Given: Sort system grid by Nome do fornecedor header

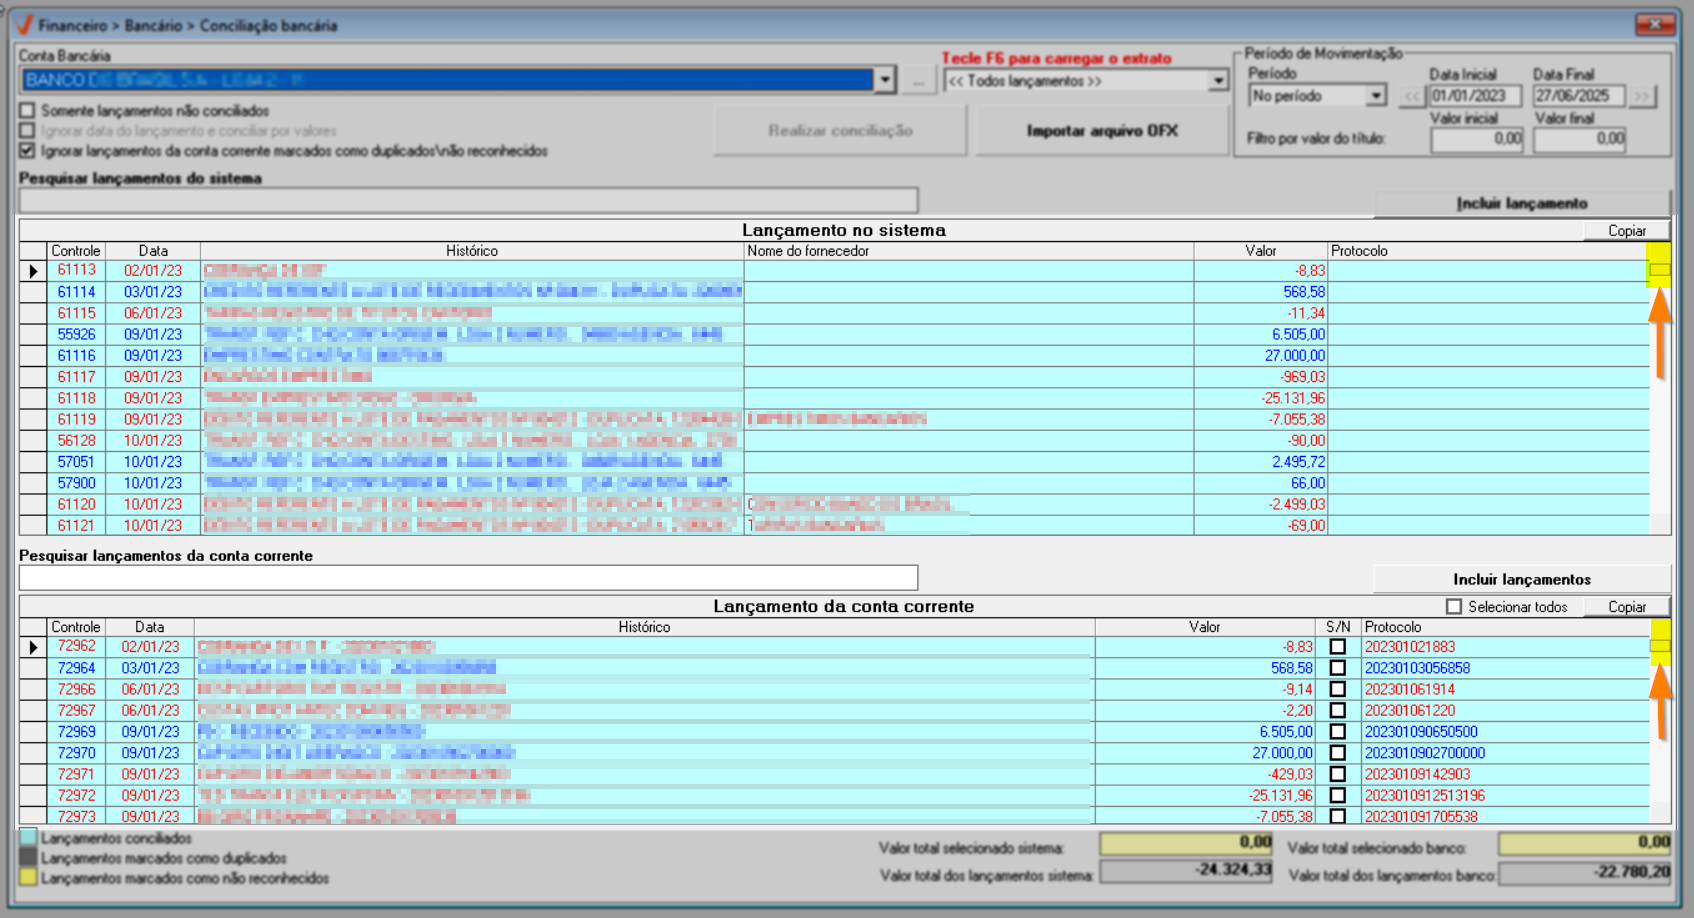Looking at the screenshot, I should click(968, 251).
